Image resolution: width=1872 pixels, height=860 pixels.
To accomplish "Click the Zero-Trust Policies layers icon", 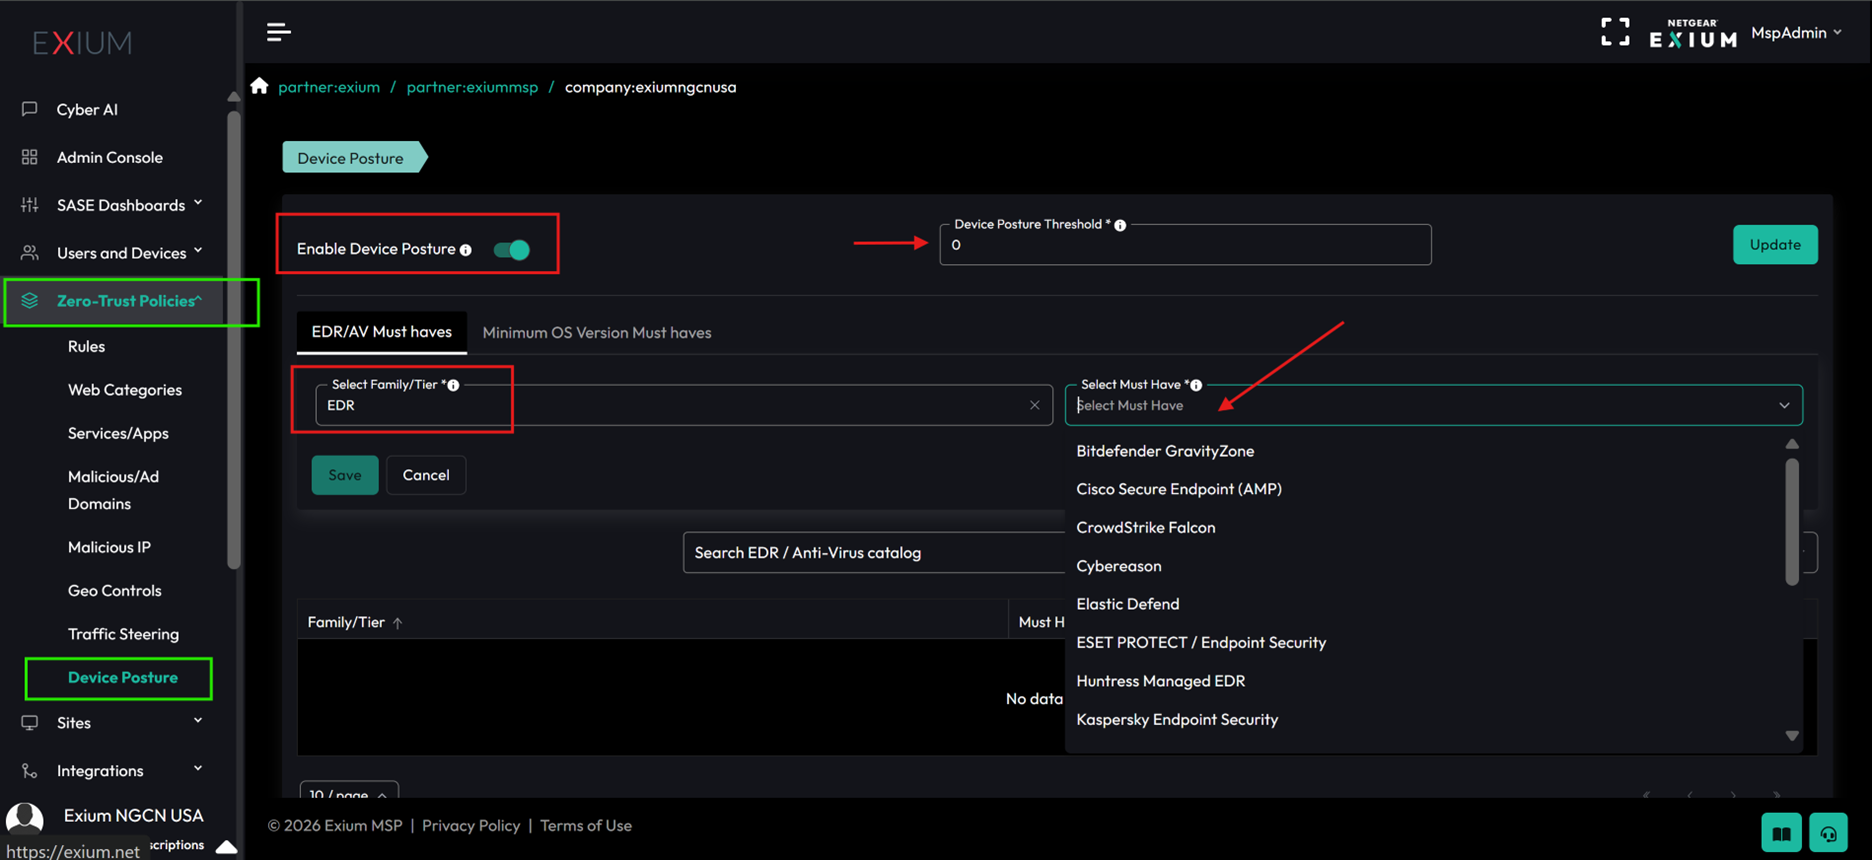I will coord(30,301).
